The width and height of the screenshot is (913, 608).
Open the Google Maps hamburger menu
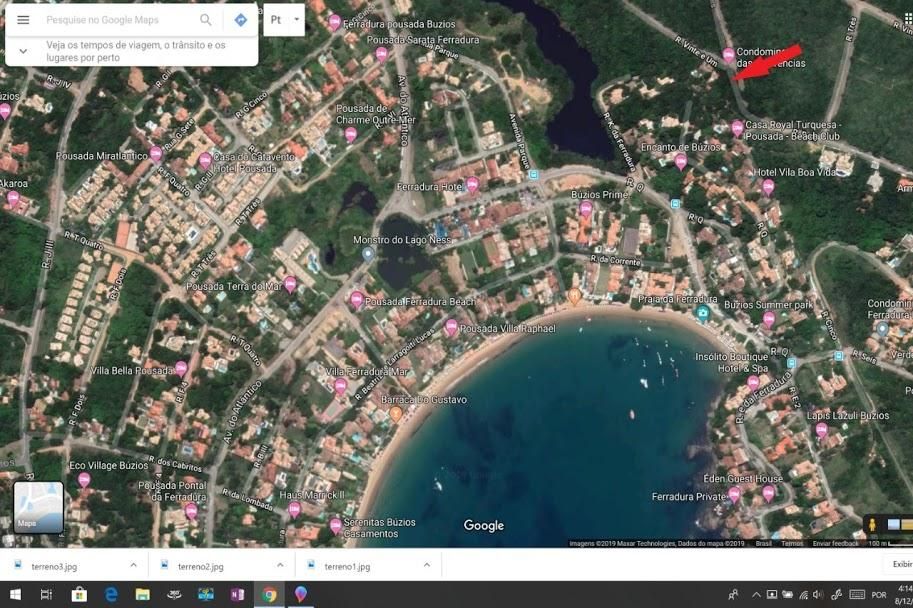(x=23, y=20)
